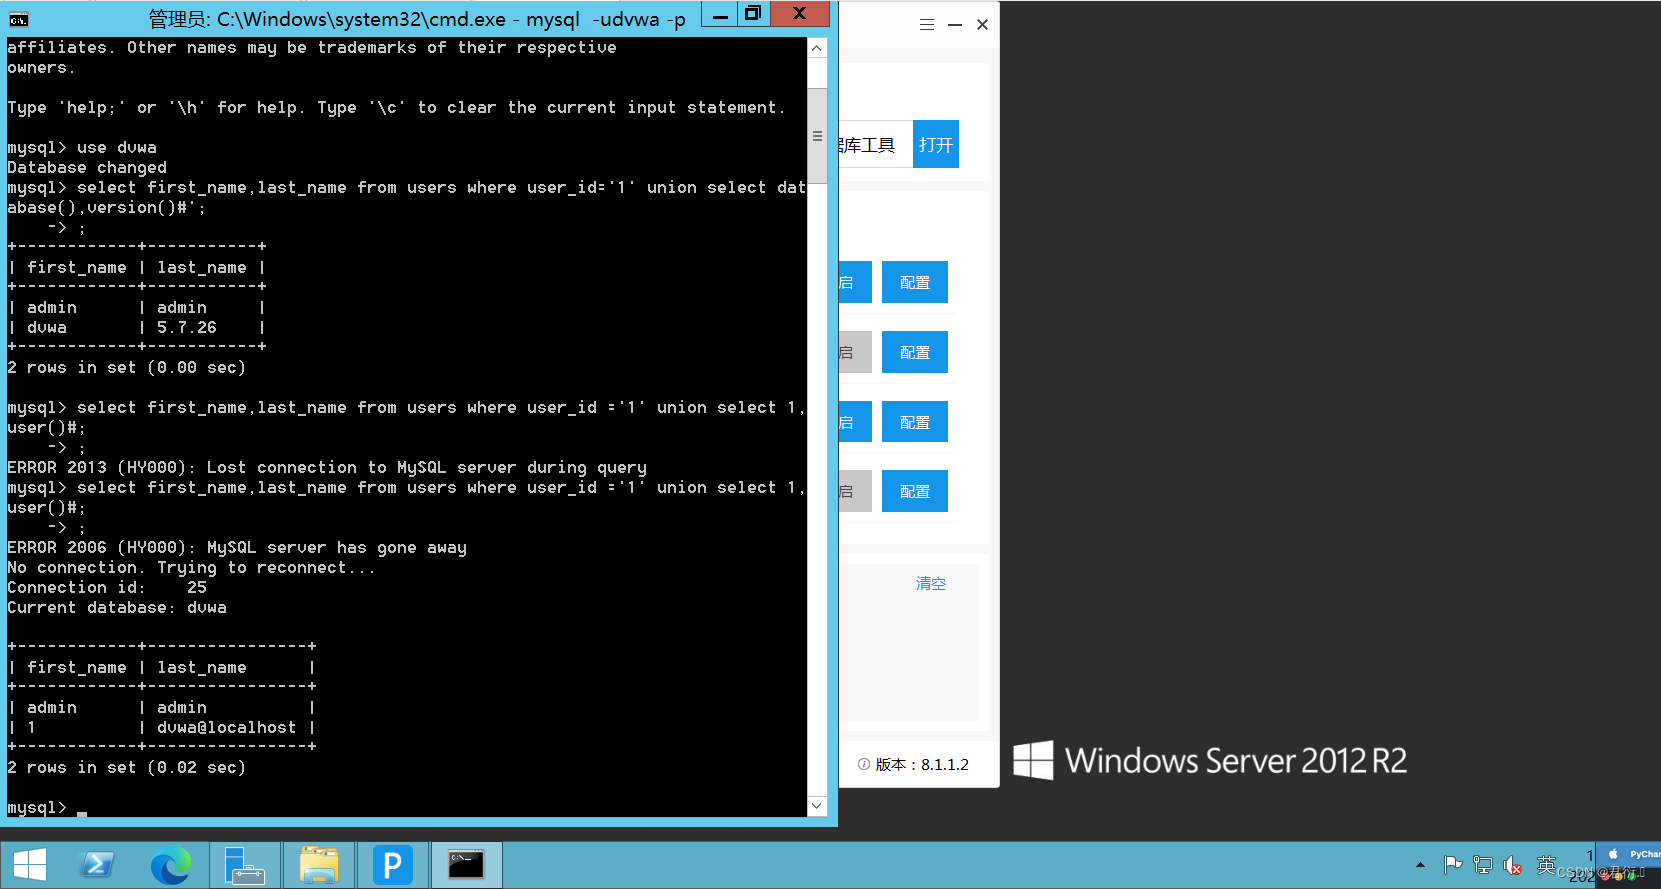This screenshot has width=1661, height=889.
Task: Minimize the cmd.exe window
Action: point(720,14)
